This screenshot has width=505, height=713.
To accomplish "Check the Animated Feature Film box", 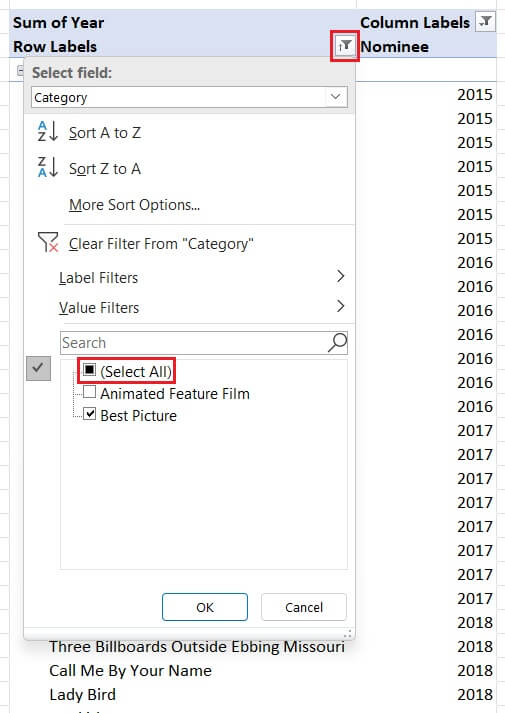I will click(90, 392).
